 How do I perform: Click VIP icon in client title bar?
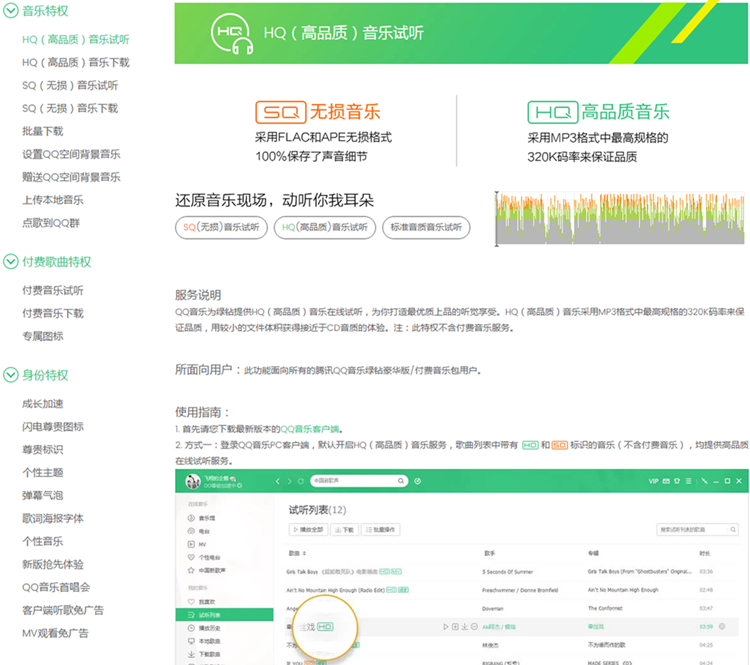[653, 481]
